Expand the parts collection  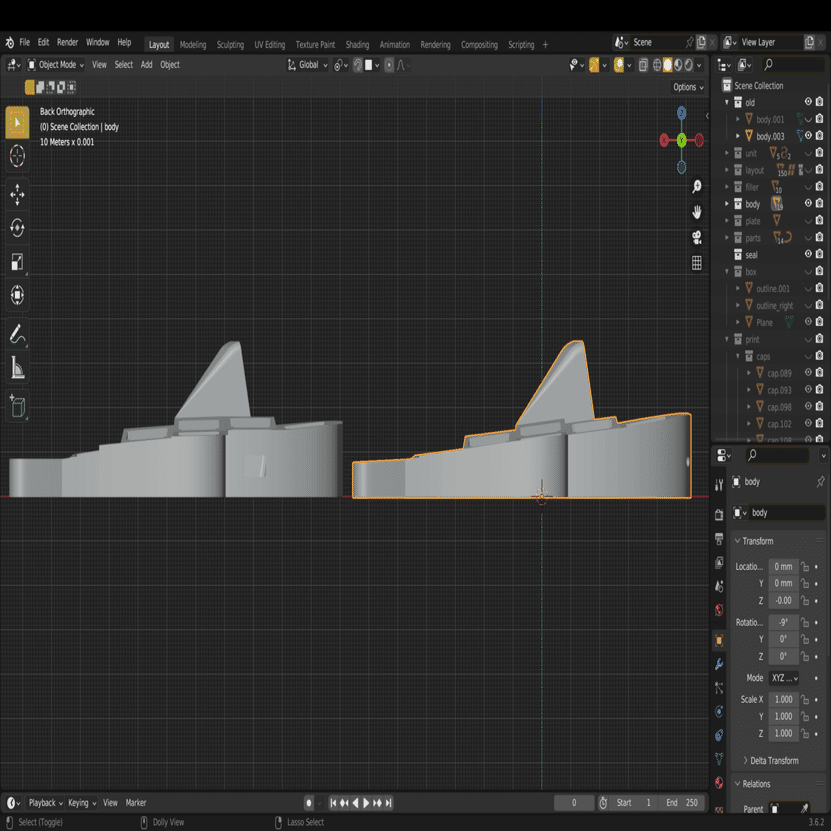click(727, 238)
